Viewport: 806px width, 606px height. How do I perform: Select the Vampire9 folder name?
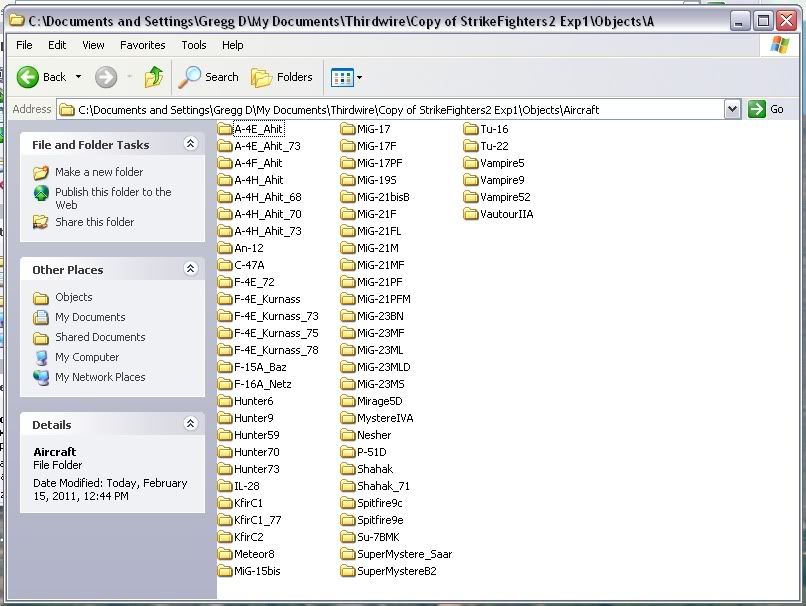click(x=502, y=180)
